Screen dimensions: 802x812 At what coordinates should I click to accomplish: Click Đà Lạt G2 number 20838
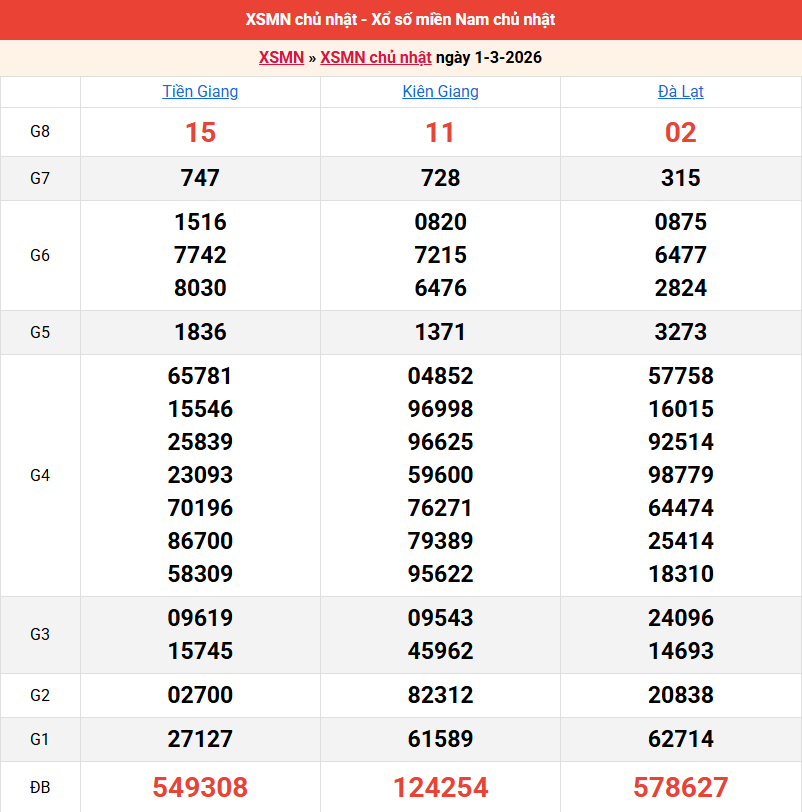[x=680, y=695]
